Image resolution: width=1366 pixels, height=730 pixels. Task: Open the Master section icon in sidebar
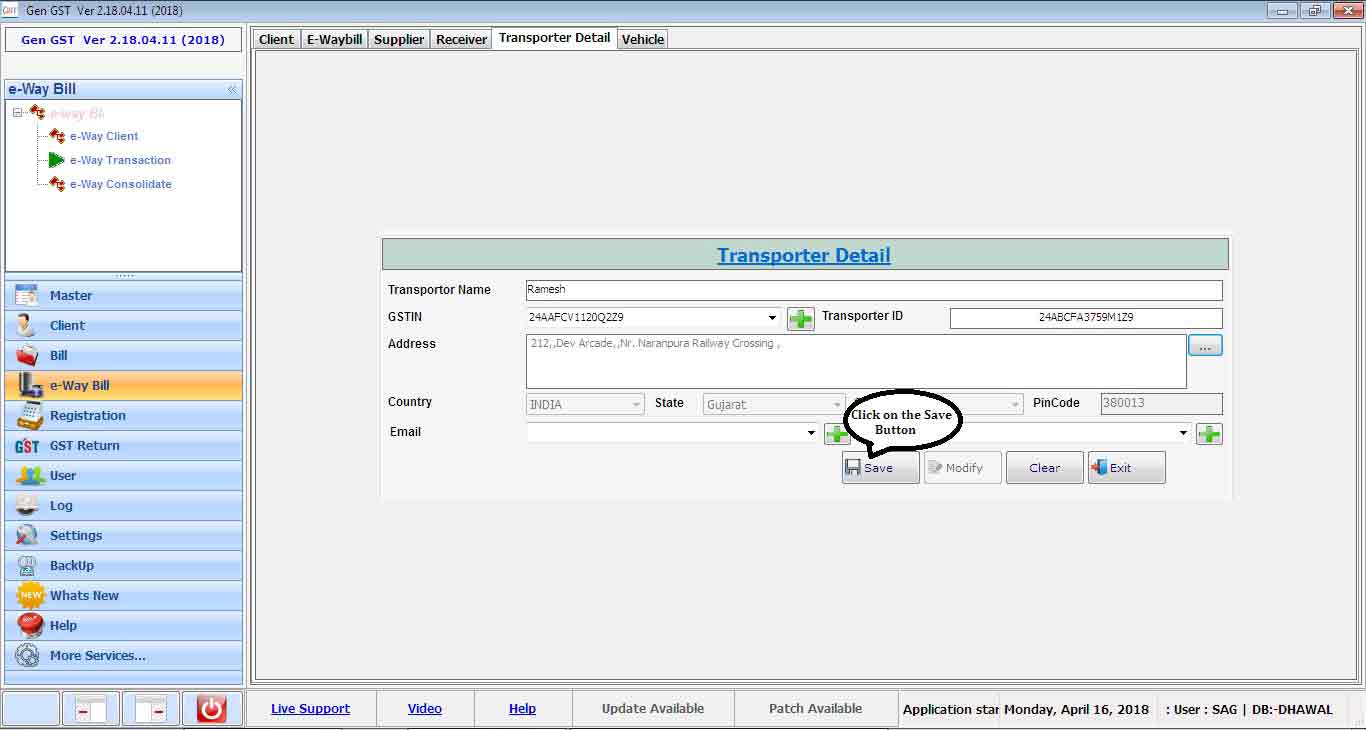(x=26, y=296)
